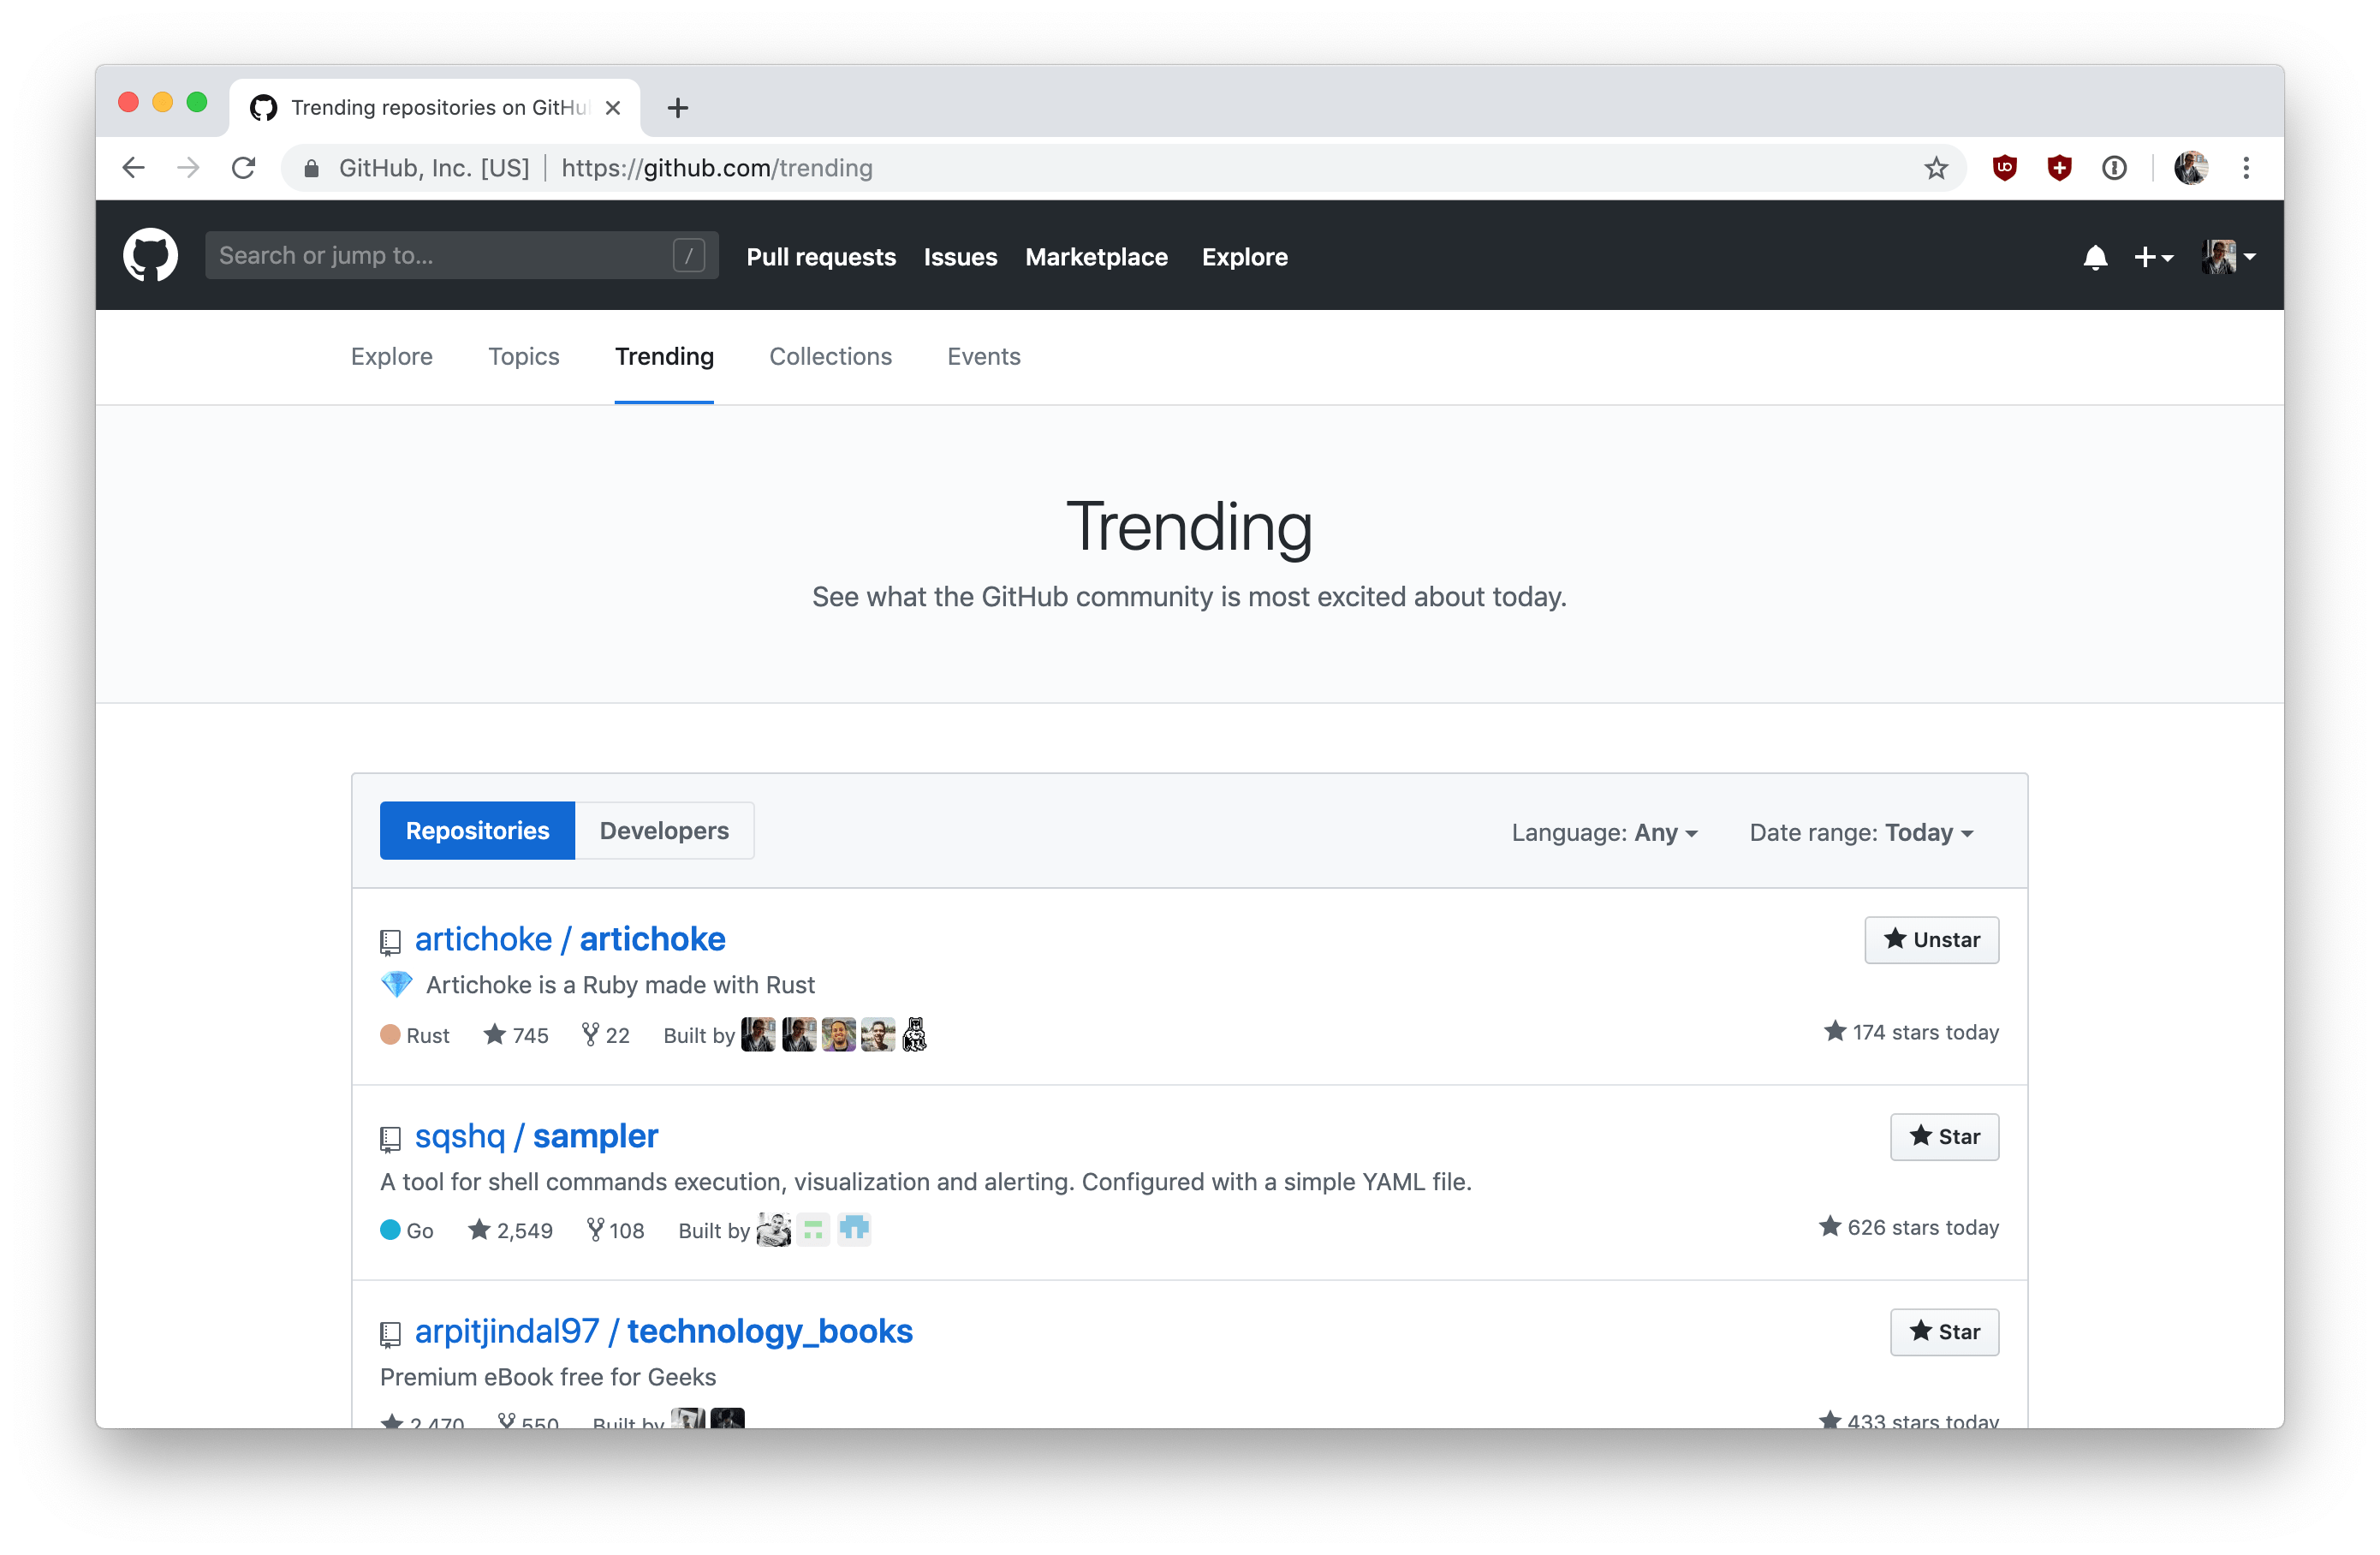This screenshot has width=2380, height=1555.
Task: Switch to the Developers tab
Action: (x=664, y=830)
